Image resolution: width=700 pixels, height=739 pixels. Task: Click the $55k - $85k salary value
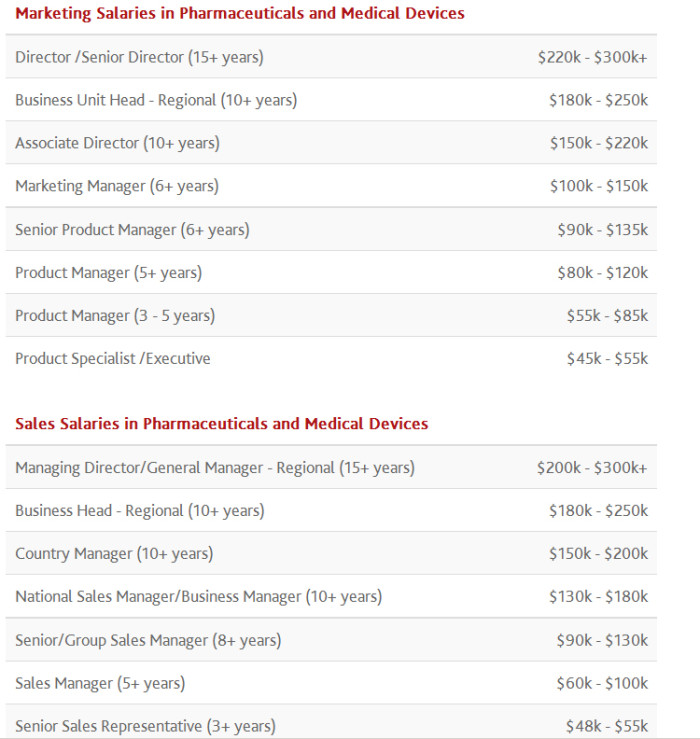click(607, 315)
